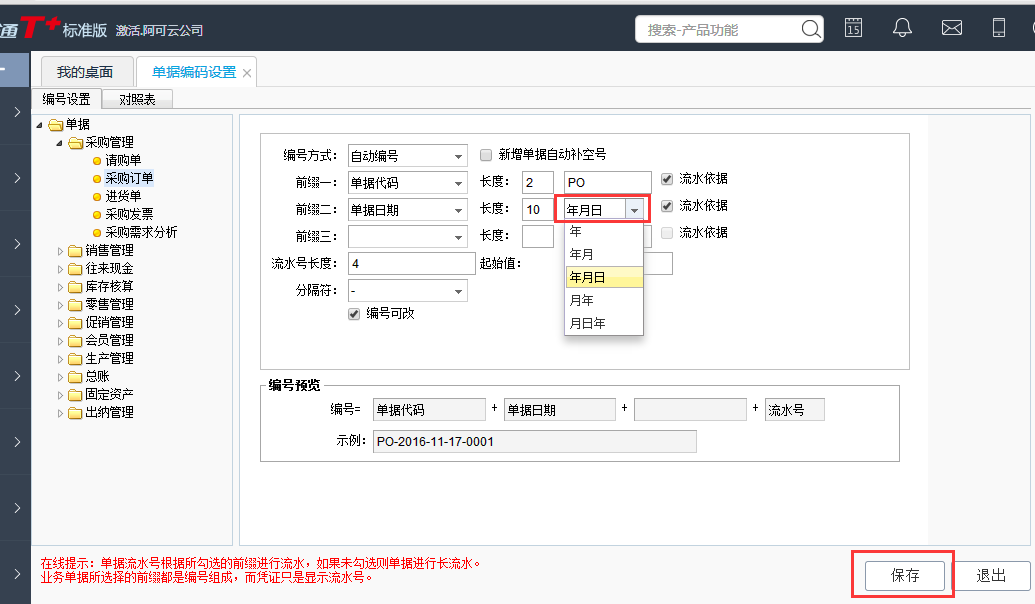Click the 请购单 item icon
This screenshot has height=604, width=1035.
97,160
